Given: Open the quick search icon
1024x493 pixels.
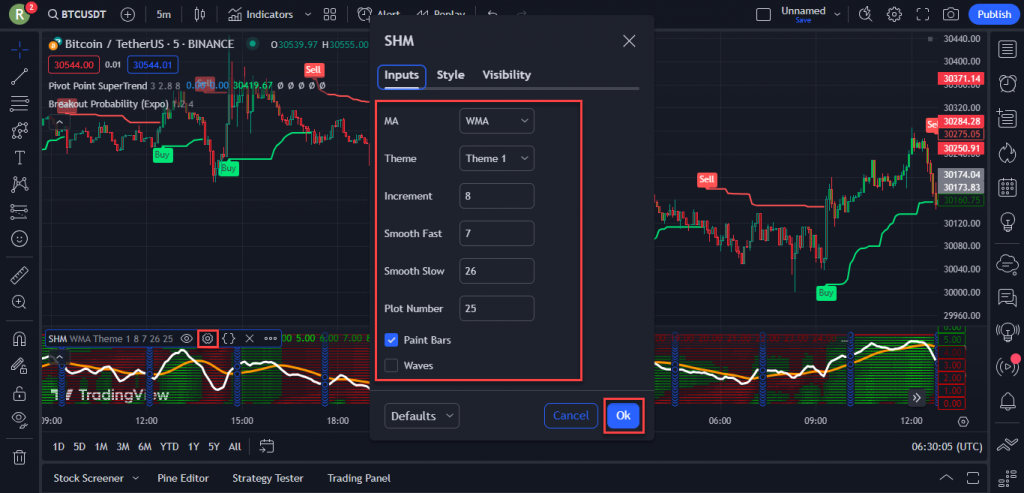Looking at the screenshot, I should (x=866, y=14).
